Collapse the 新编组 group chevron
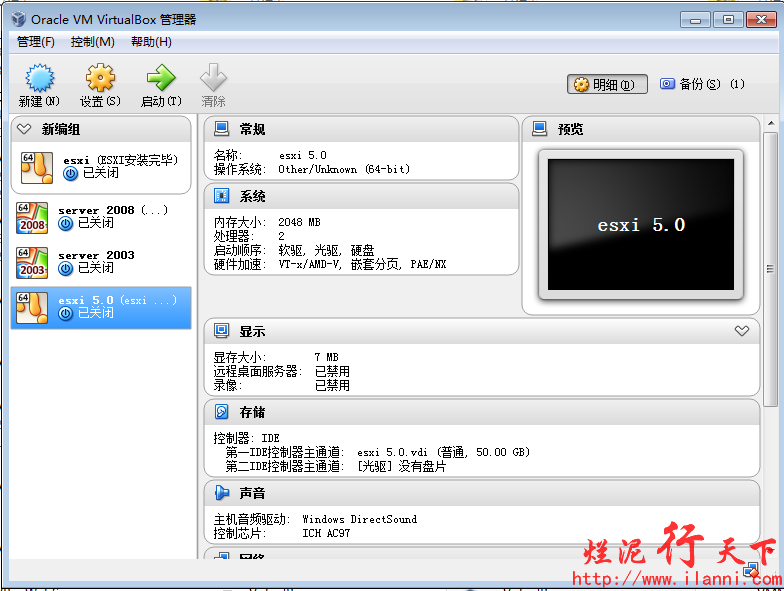This screenshot has width=784, height=591. (24, 129)
